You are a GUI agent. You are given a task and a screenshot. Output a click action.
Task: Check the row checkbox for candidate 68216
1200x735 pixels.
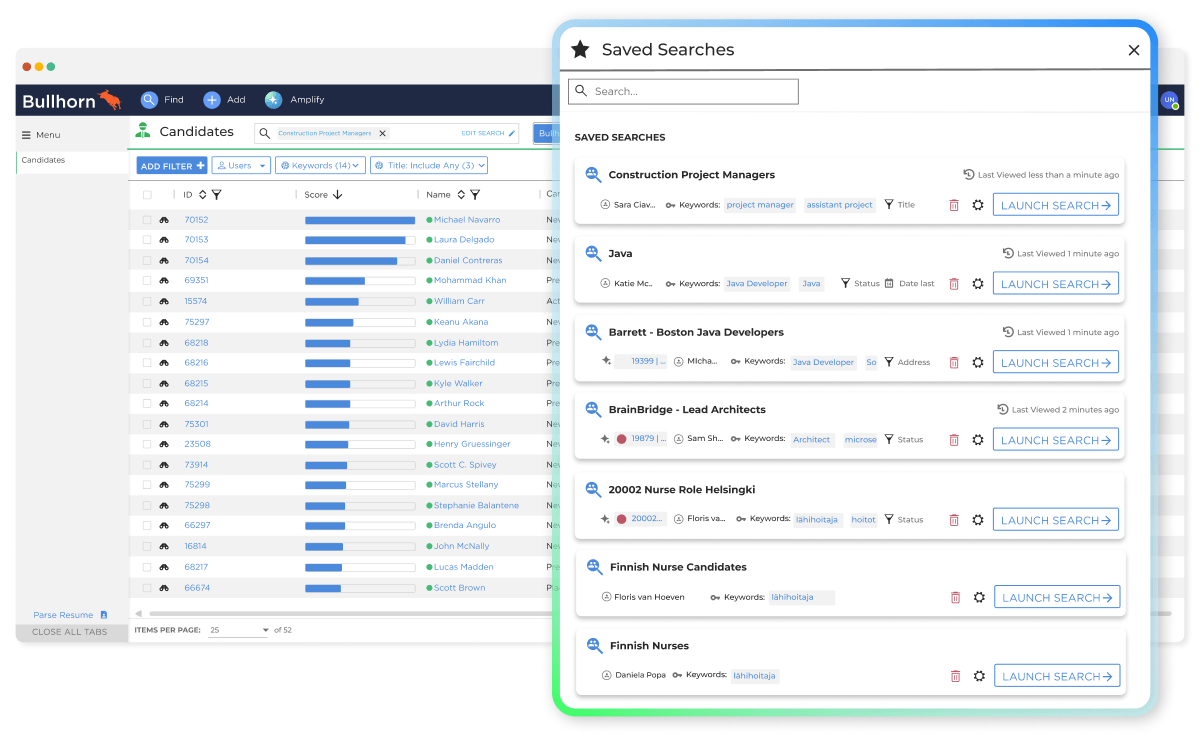(x=147, y=363)
